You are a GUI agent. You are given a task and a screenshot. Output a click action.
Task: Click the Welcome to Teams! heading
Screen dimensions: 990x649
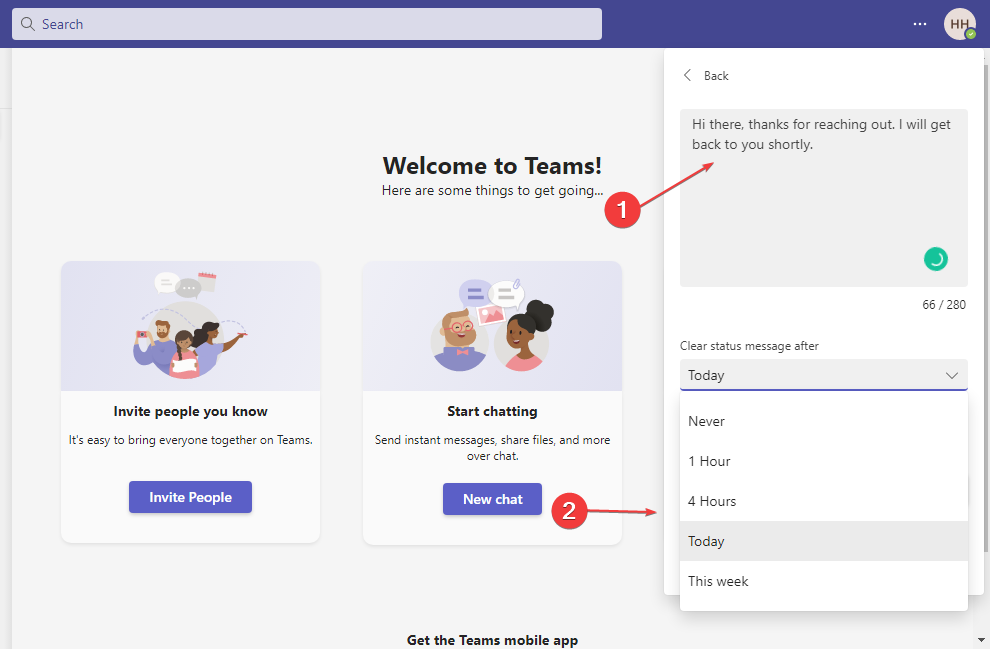tap(492, 165)
